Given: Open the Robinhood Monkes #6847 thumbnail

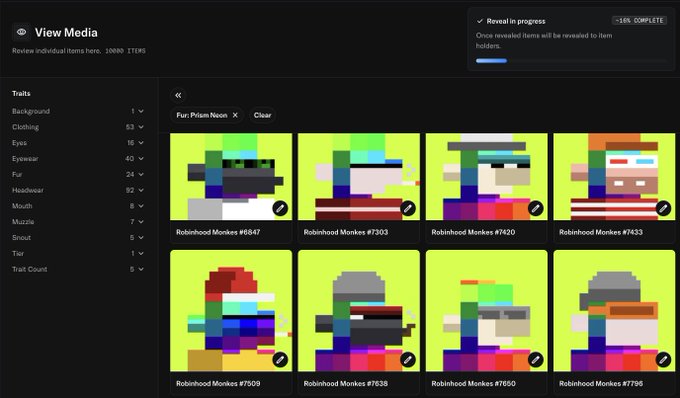Looking at the screenshot, I should (231, 176).
